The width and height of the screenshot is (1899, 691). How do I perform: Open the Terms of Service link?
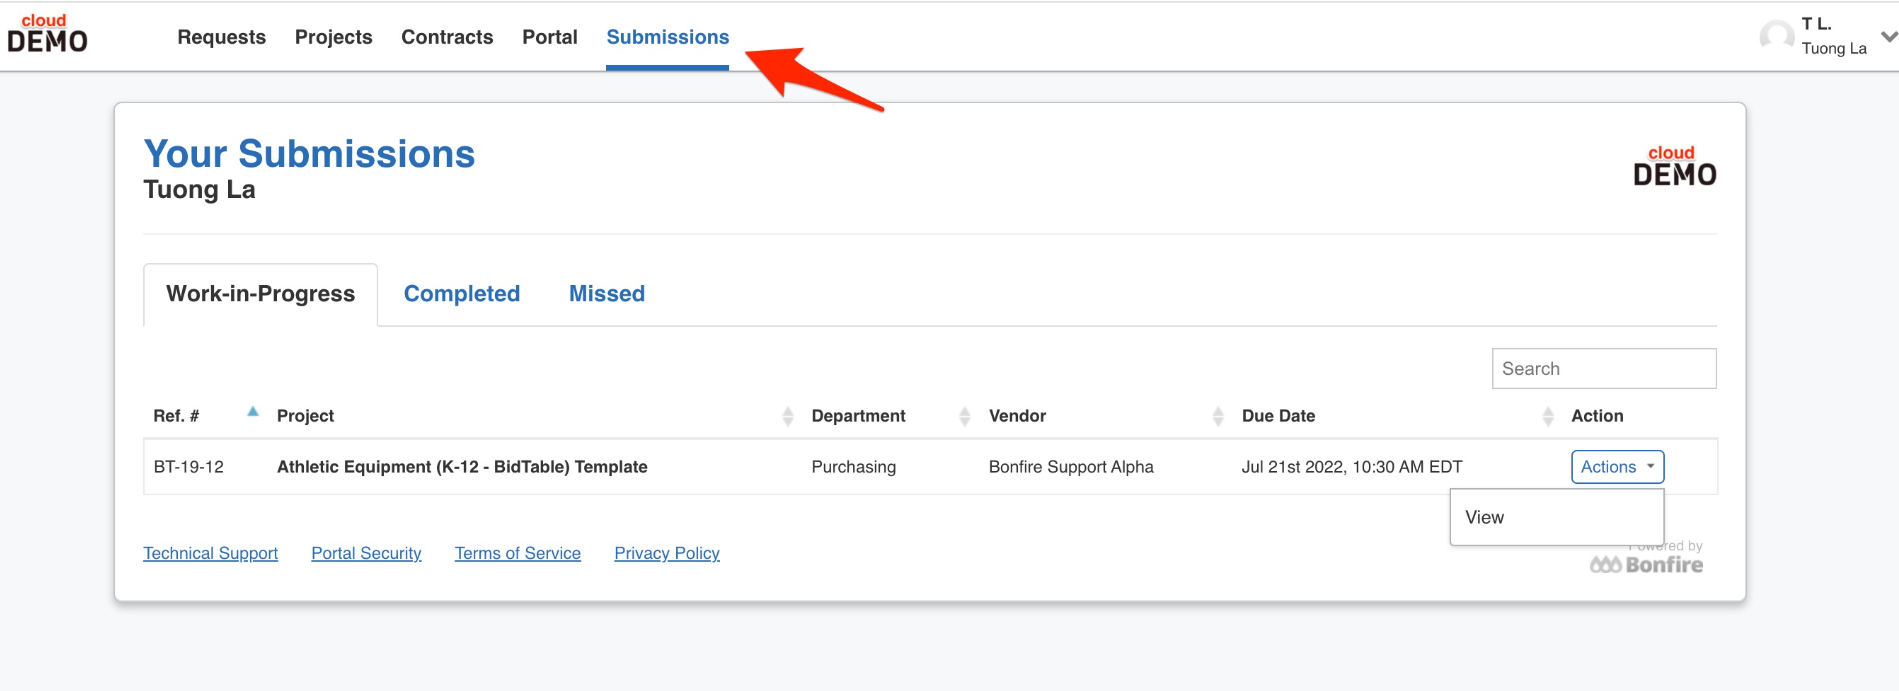(x=517, y=553)
